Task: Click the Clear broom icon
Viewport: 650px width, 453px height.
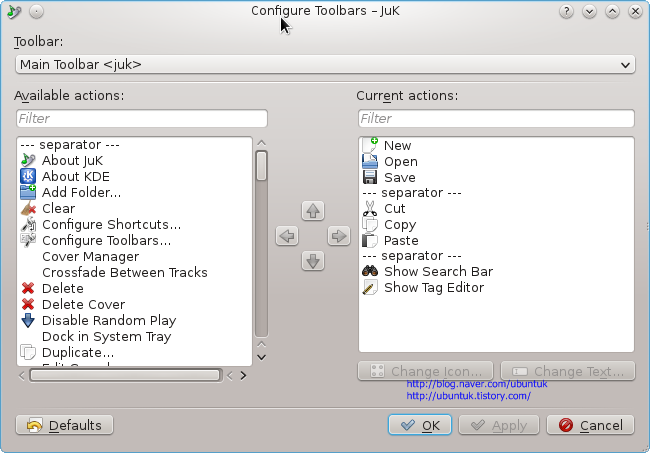Action: click(x=28, y=208)
